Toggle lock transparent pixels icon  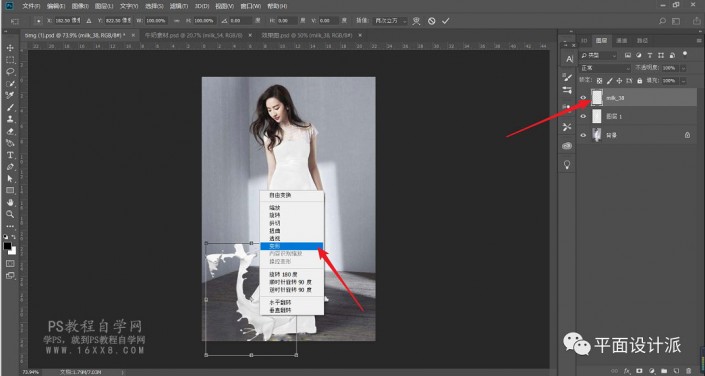(599, 81)
